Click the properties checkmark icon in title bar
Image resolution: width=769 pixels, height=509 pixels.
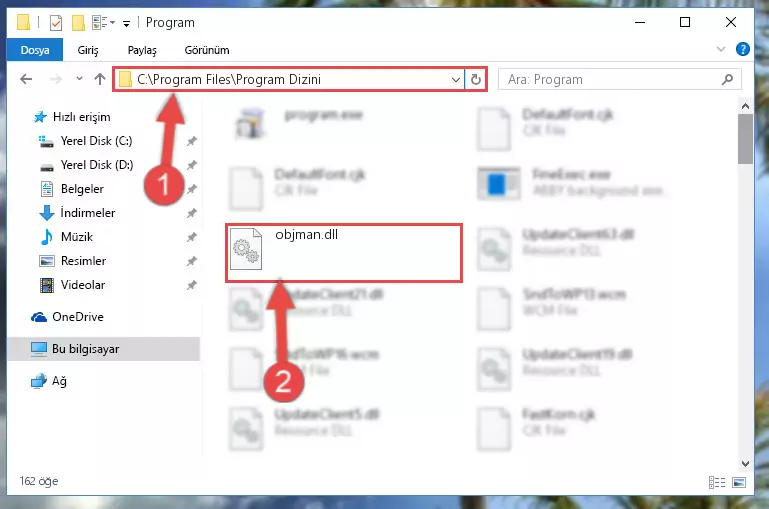click(x=56, y=23)
